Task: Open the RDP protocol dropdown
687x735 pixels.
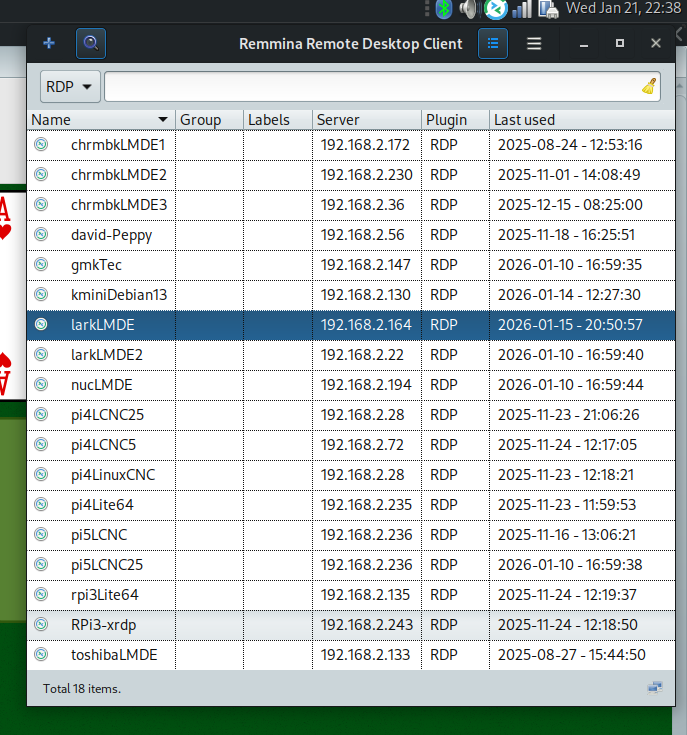Action: (x=70, y=87)
